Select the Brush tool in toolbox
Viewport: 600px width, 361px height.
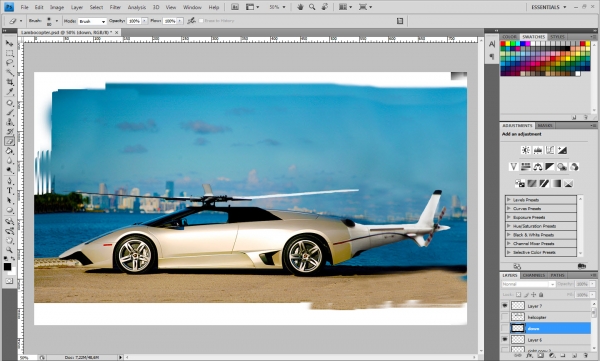click(9, 112)
